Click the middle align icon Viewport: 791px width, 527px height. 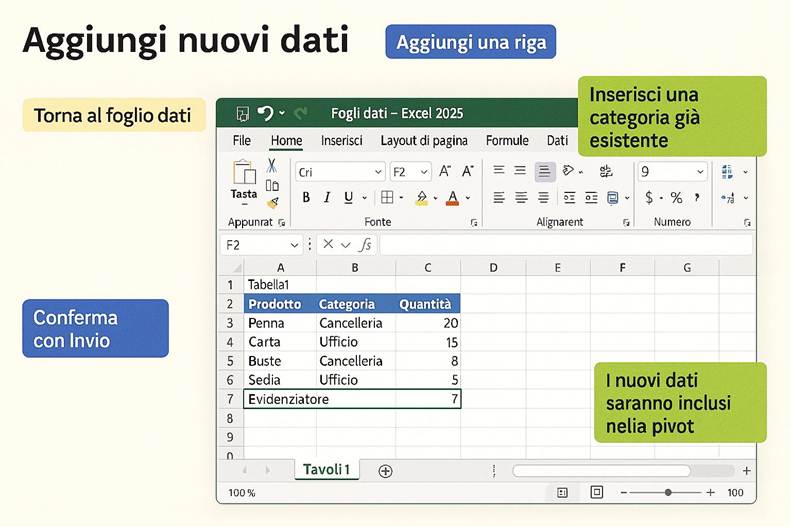520,170
